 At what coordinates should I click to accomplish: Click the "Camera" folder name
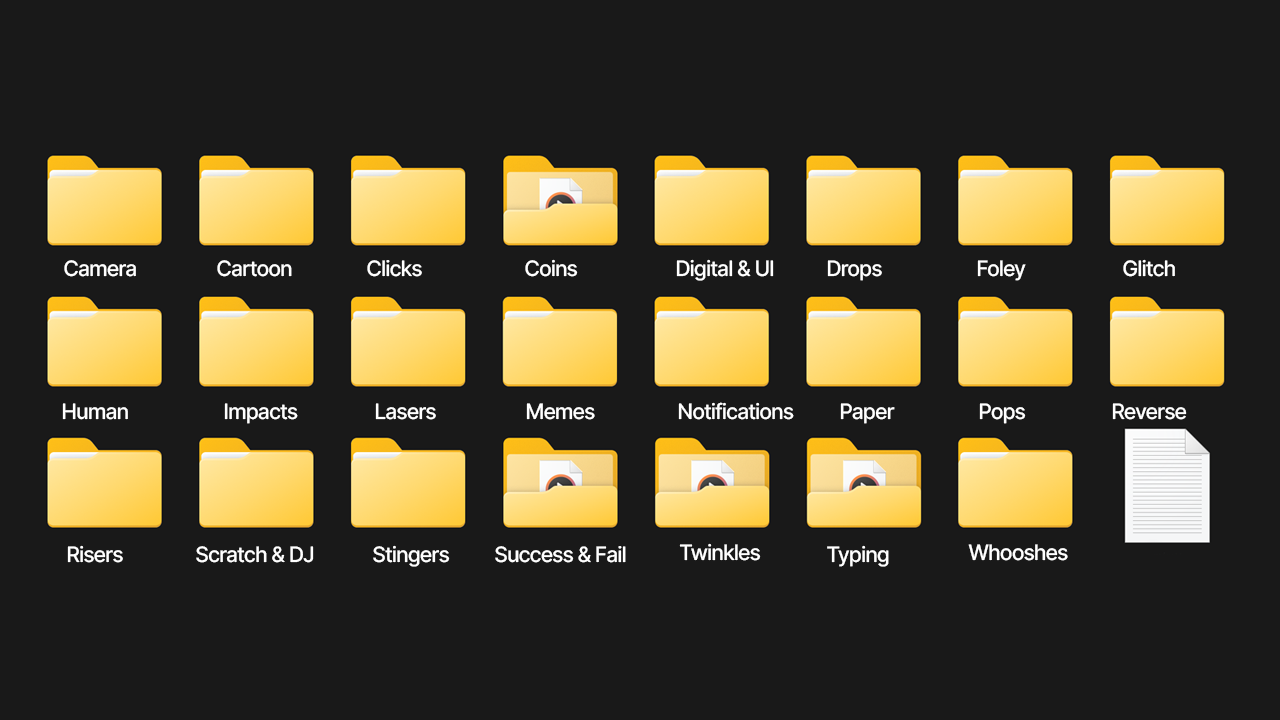[100, 269]
